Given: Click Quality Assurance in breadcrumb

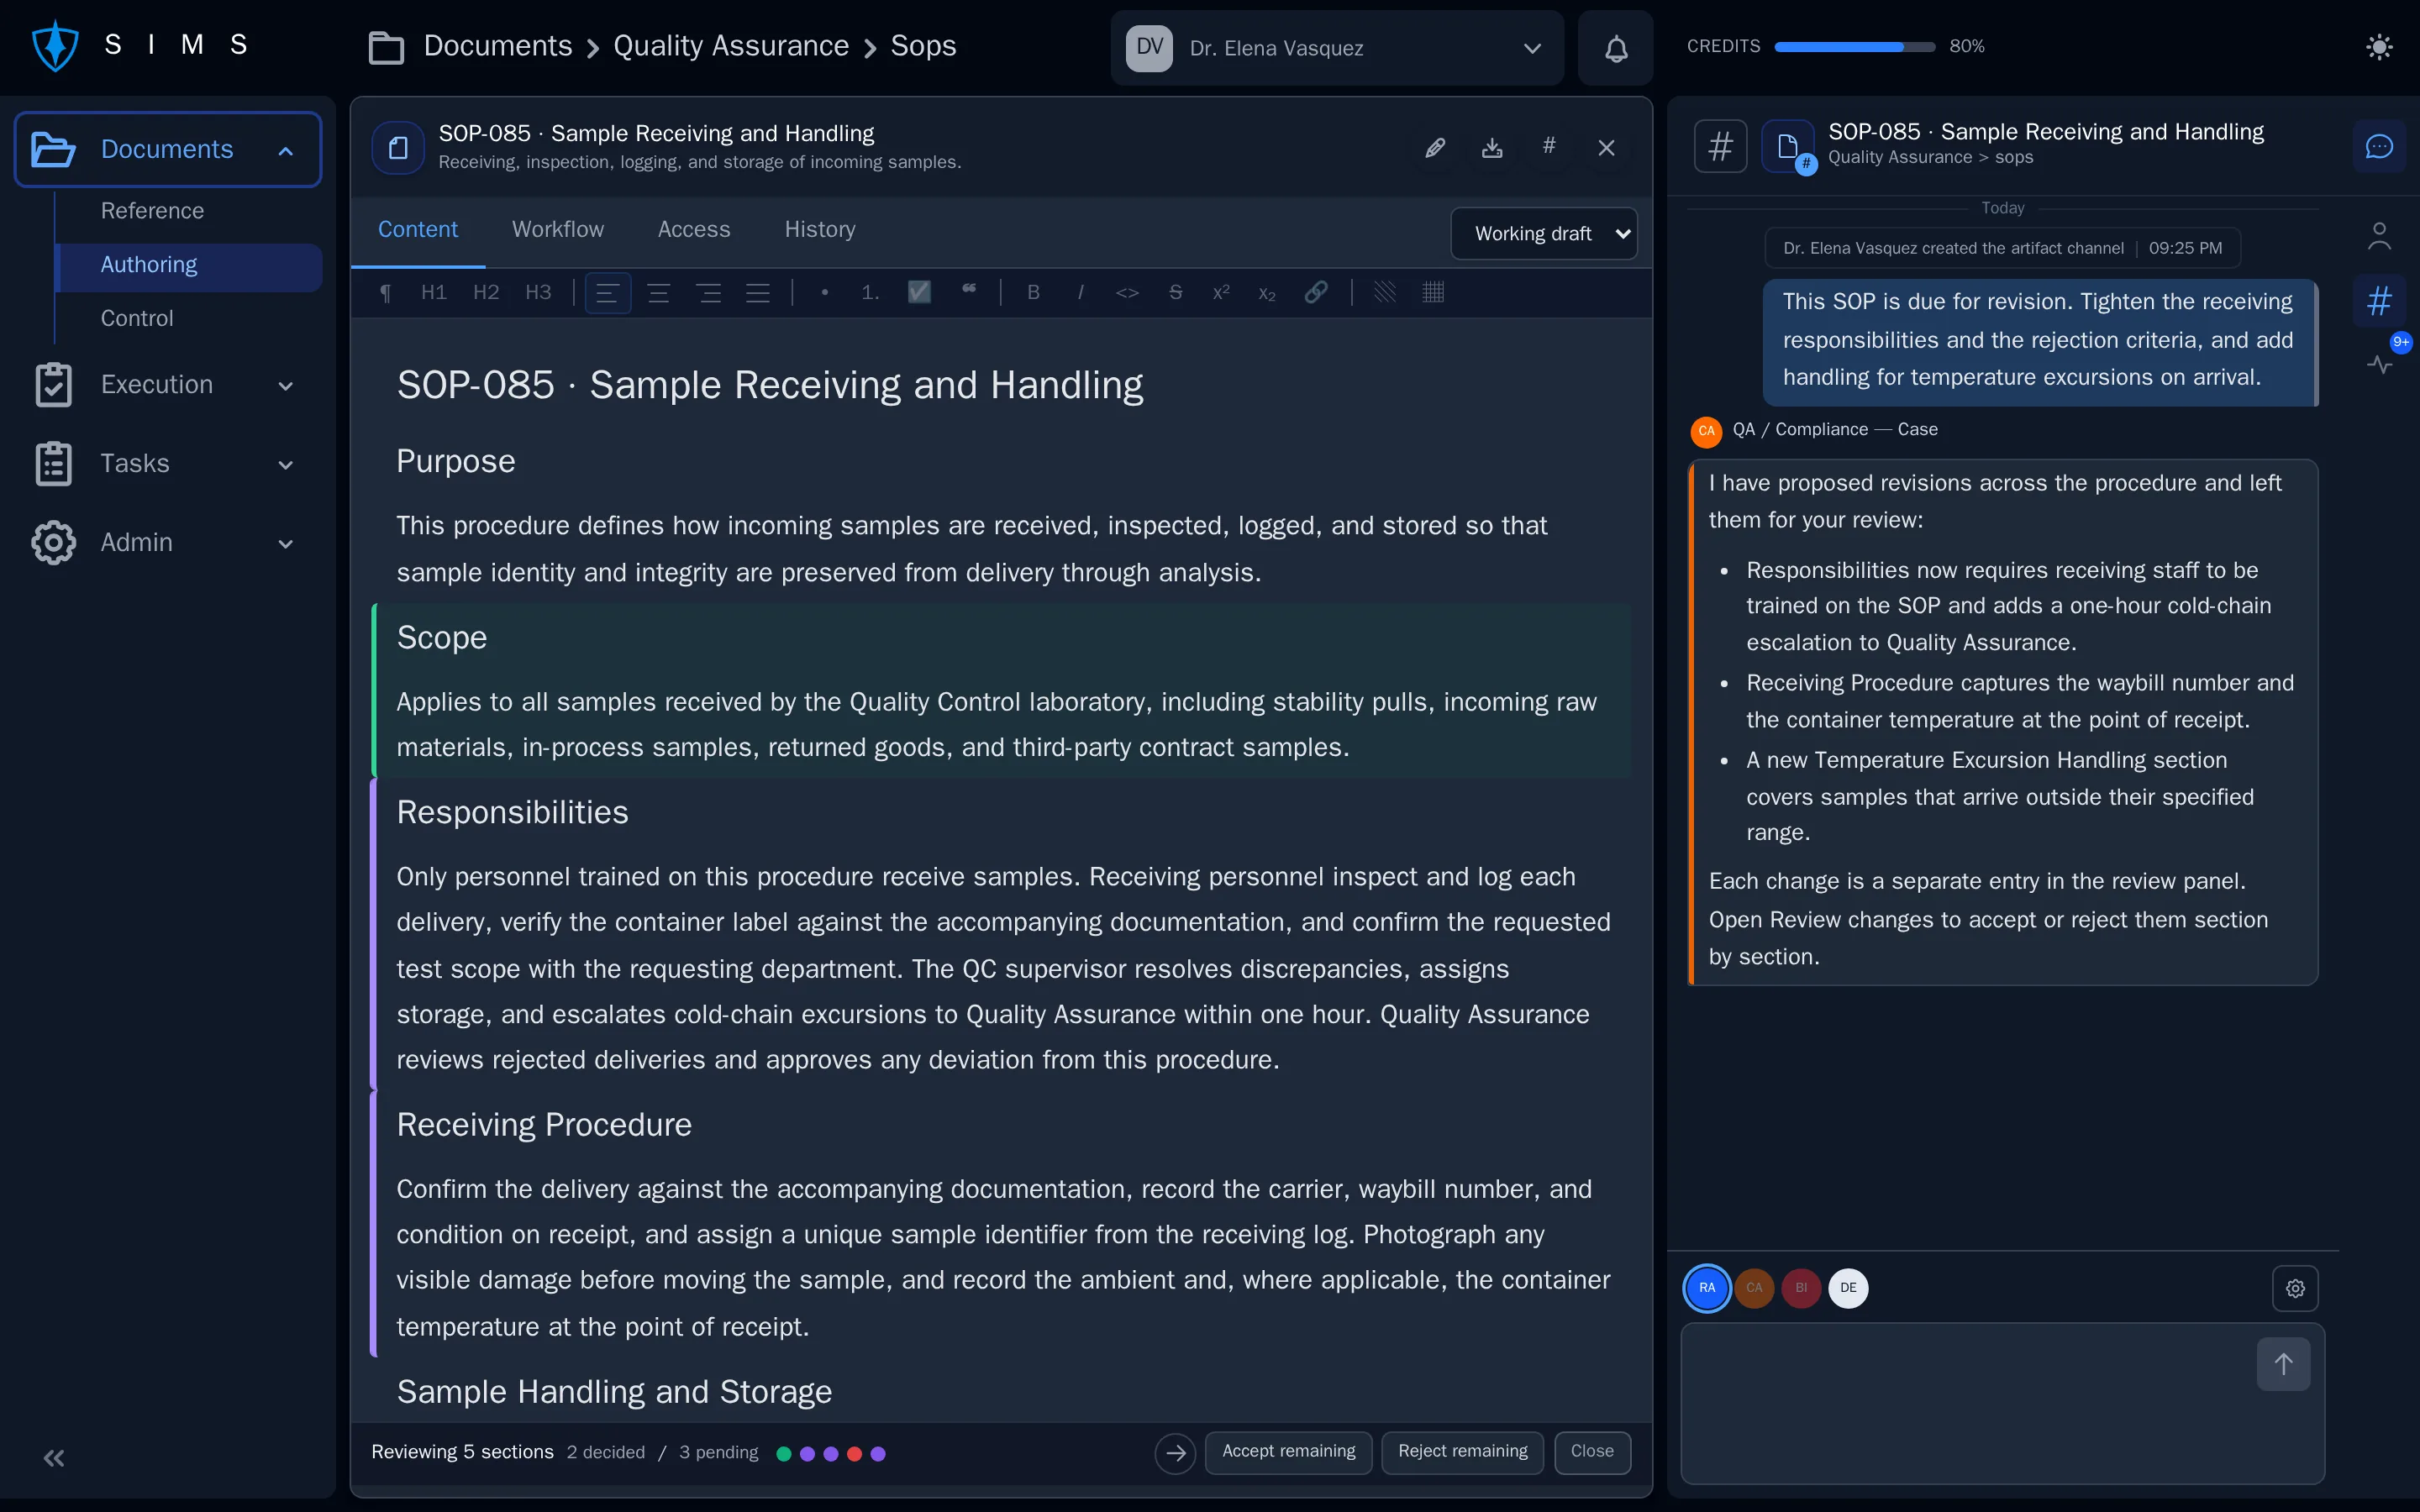Looking at the screenshot, I should (731, 46).
